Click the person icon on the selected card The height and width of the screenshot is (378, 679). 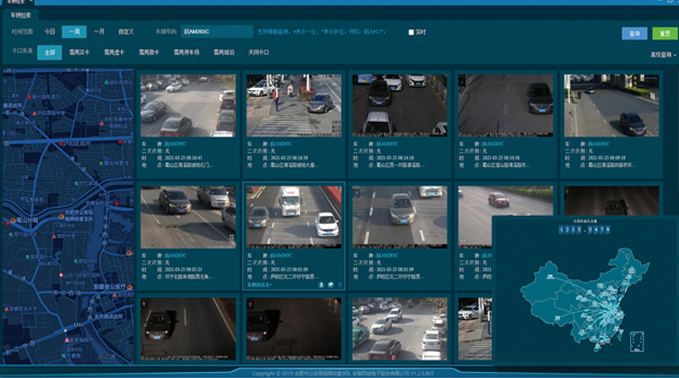[x=321, y=284]
